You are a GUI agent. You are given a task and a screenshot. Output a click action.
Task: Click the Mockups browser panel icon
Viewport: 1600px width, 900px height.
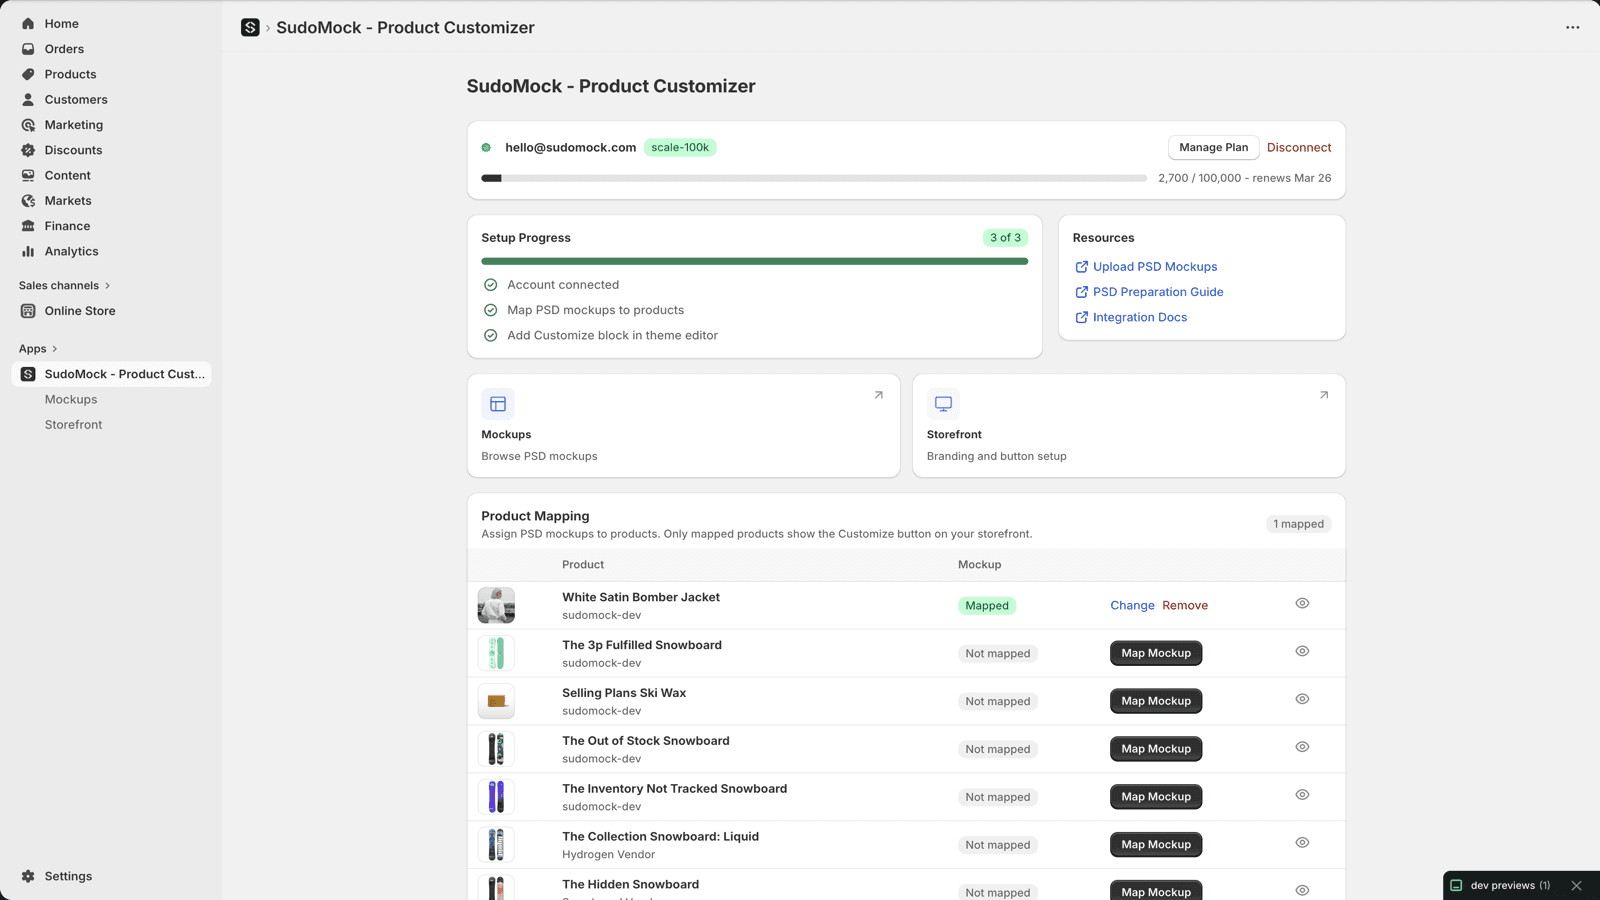(x=497, y=403)
